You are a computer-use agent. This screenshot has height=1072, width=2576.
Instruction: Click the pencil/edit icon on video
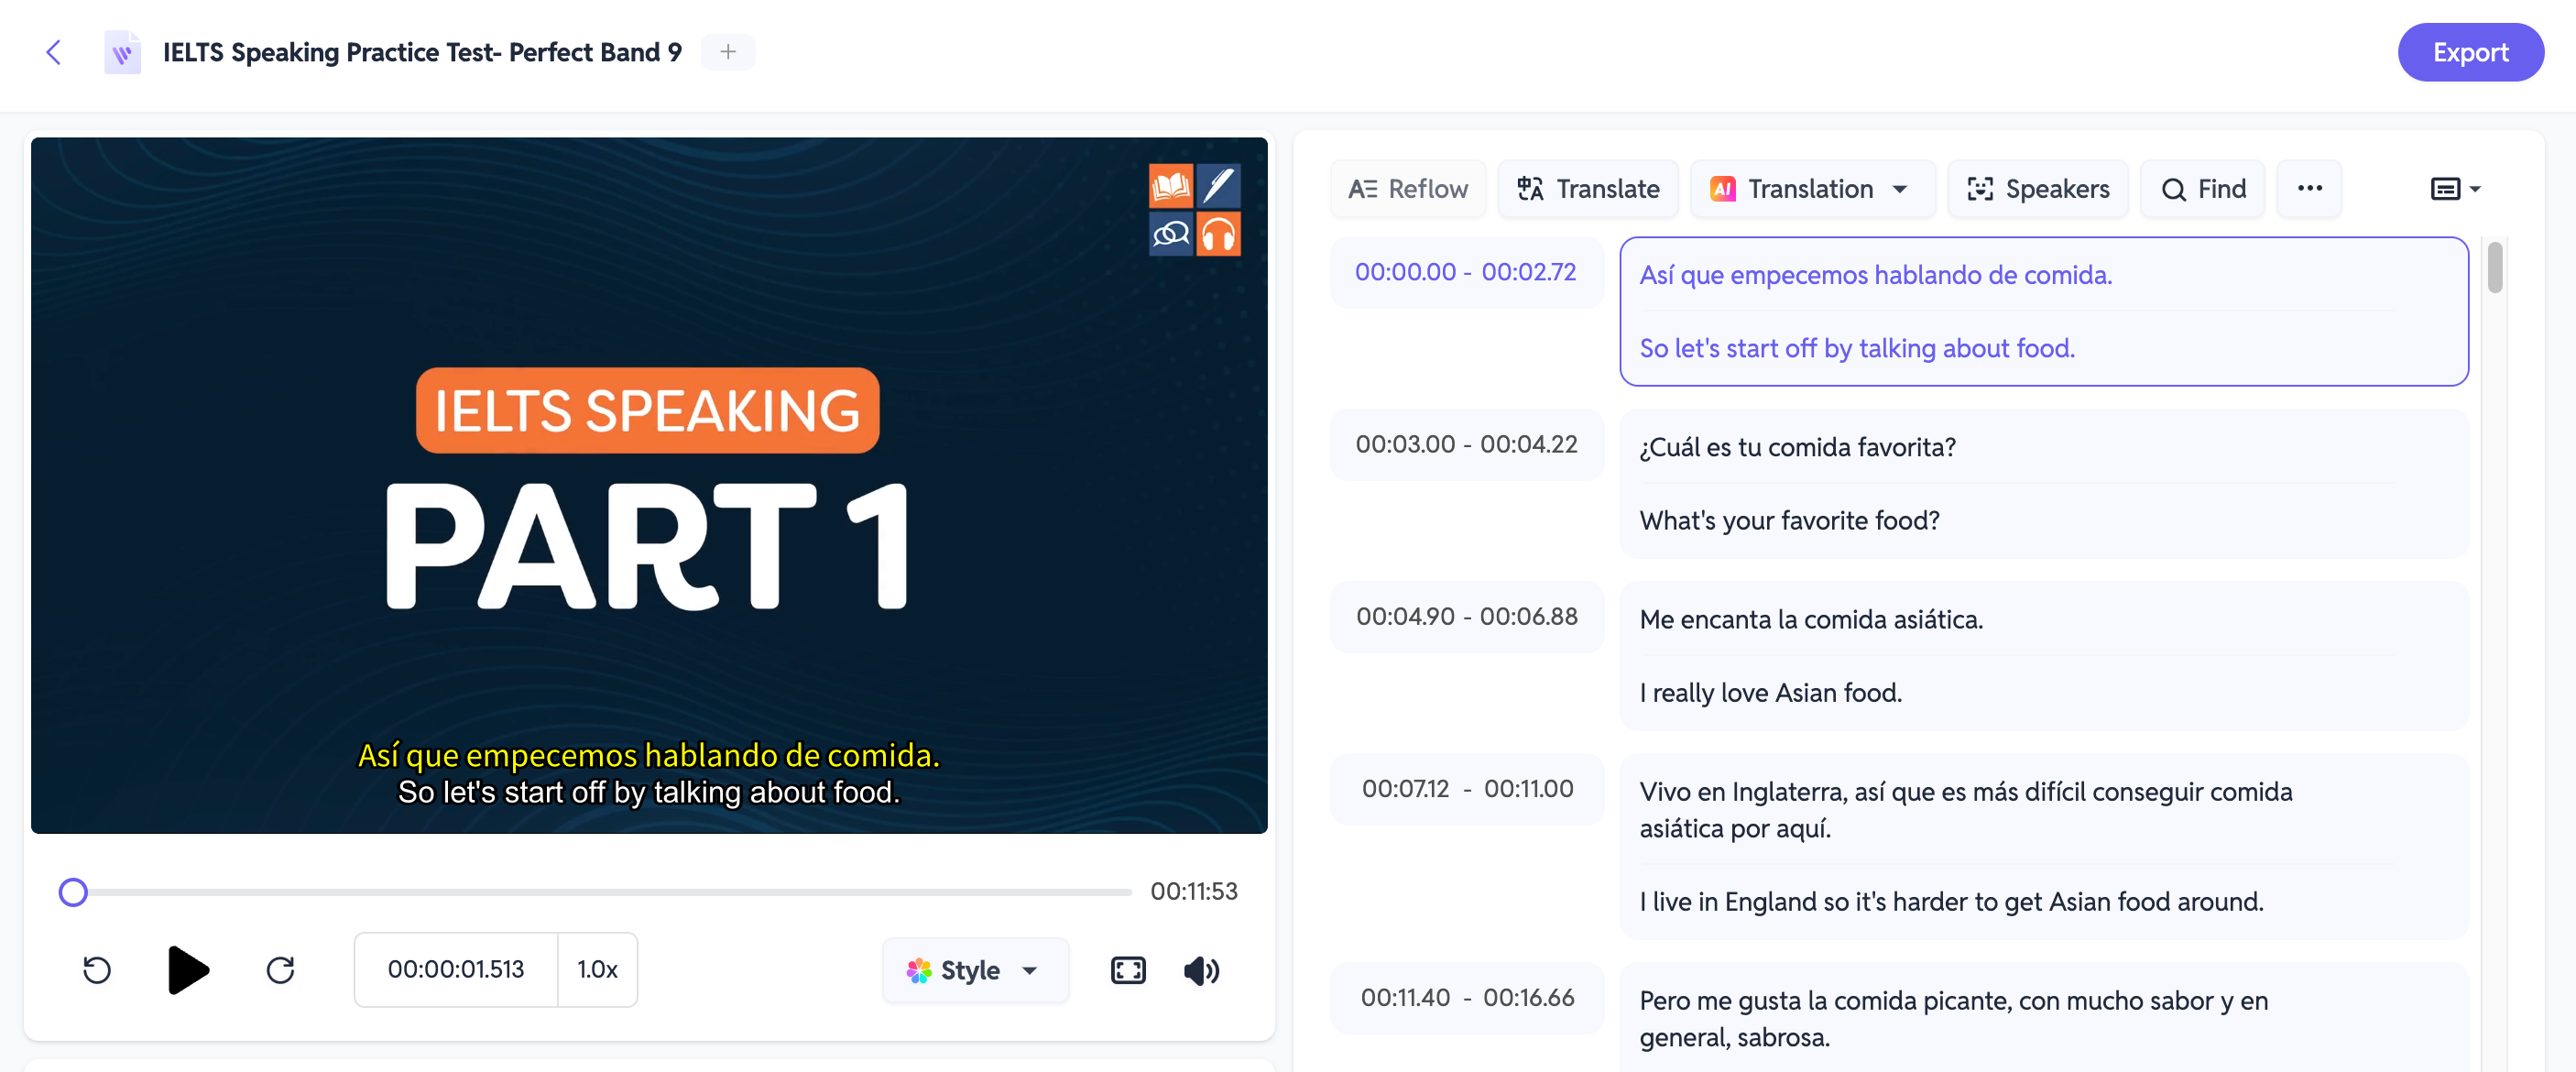coord(1222,186)
